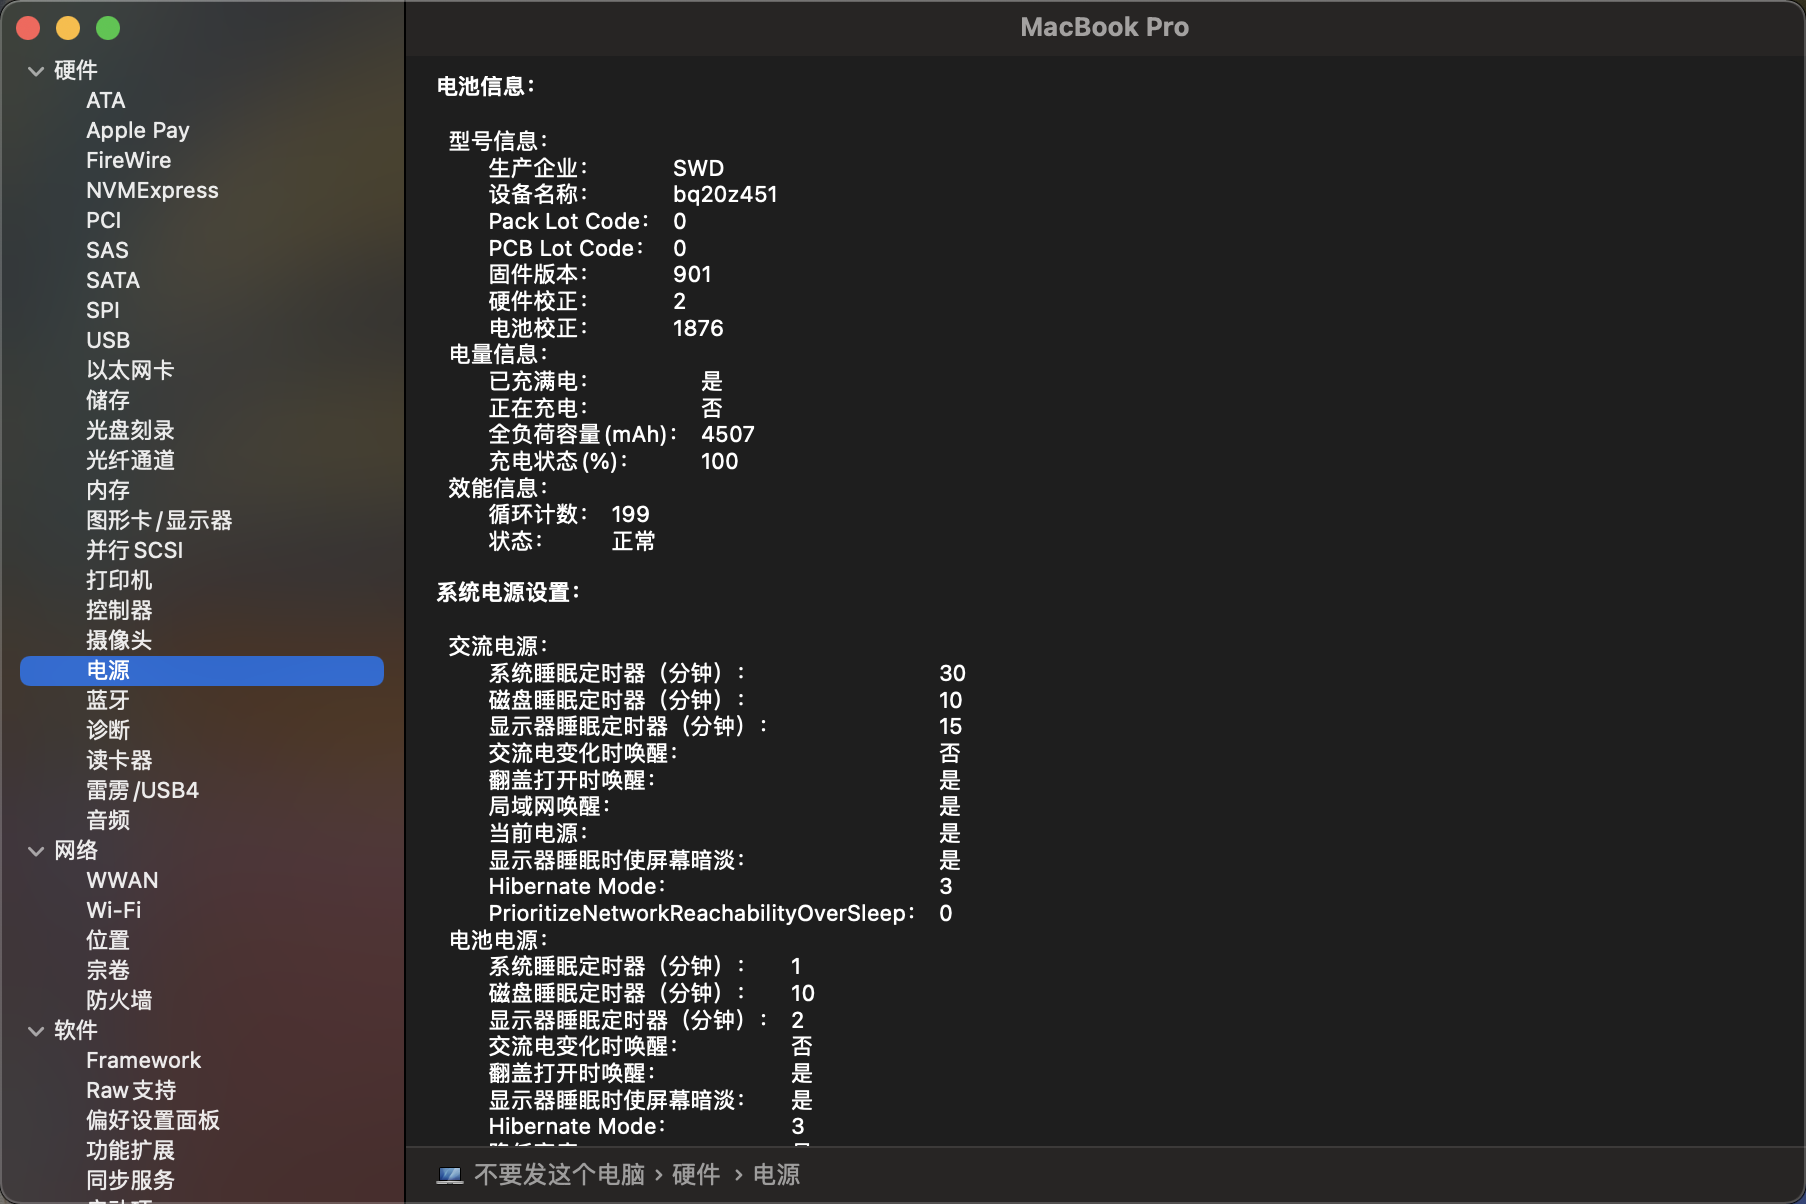
Task: Select 防火墙 in the sidebar
Action: pyautogui.click(x=119, y=1001)
